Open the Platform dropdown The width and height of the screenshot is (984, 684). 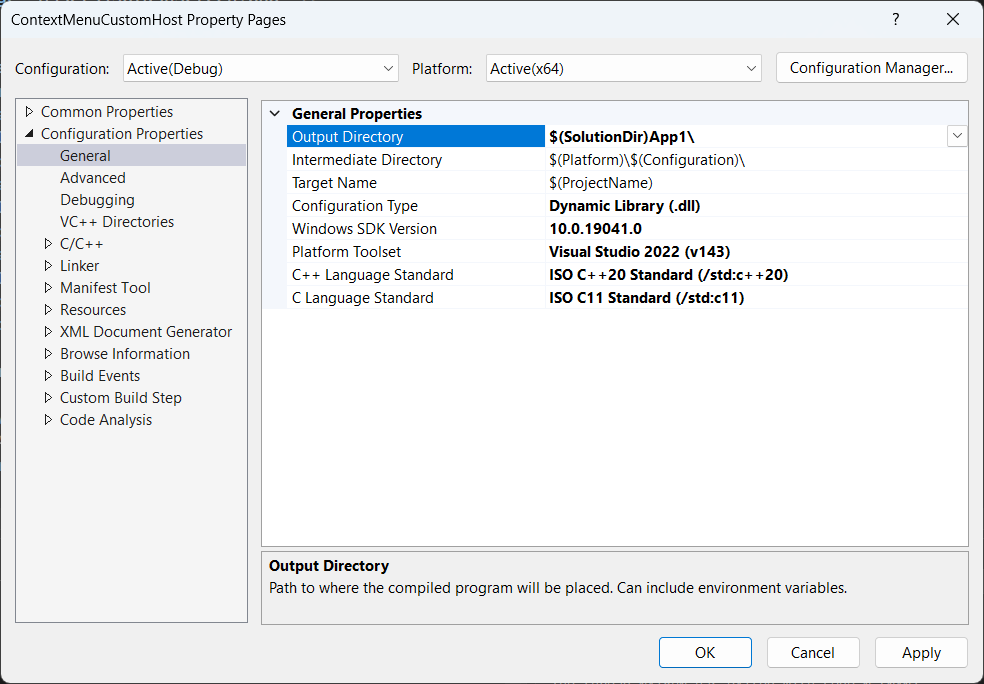[x=623, y=68]
